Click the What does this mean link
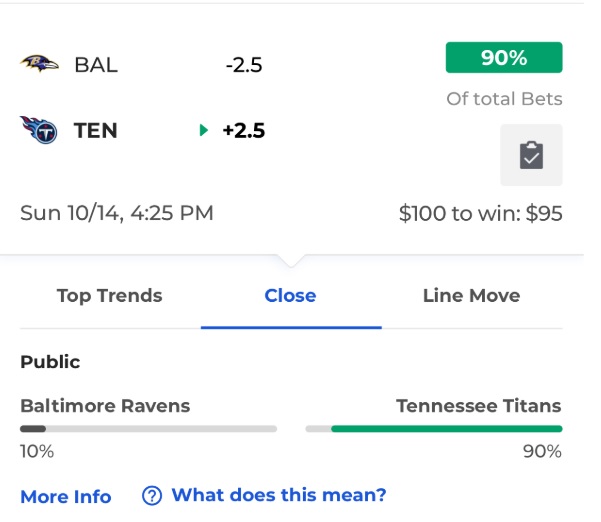Viewport: 601px width, 522px height. click(279, 495)
